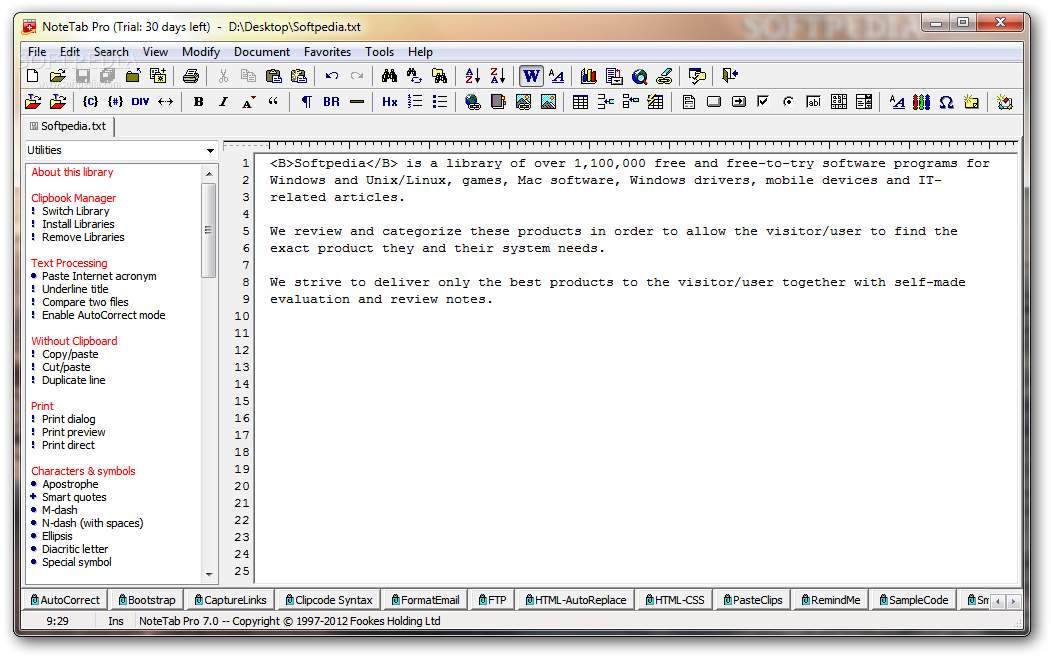Open the Utilities library dropdown
This screenshot has height=657, width=1051.
click(210, 151)
